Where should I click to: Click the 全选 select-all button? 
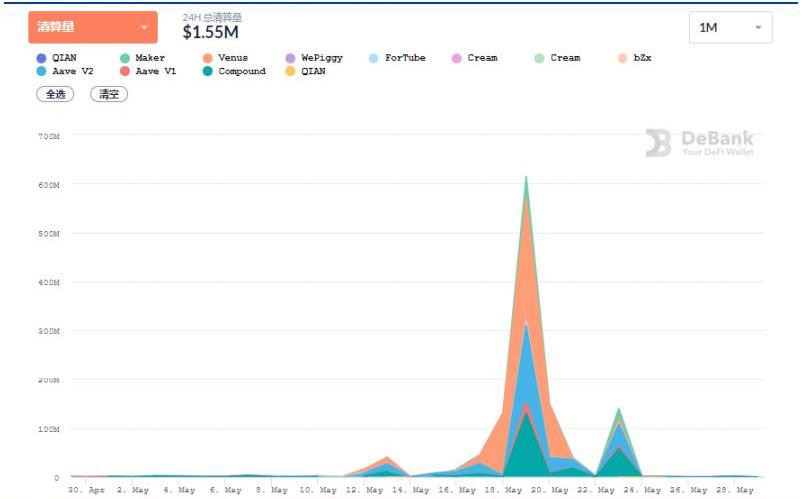point(54,94)
